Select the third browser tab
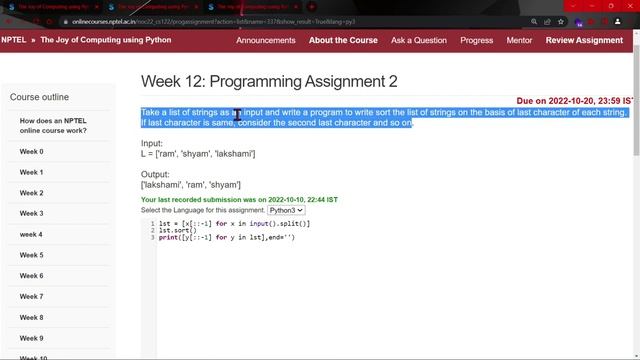 coord(253,7)
